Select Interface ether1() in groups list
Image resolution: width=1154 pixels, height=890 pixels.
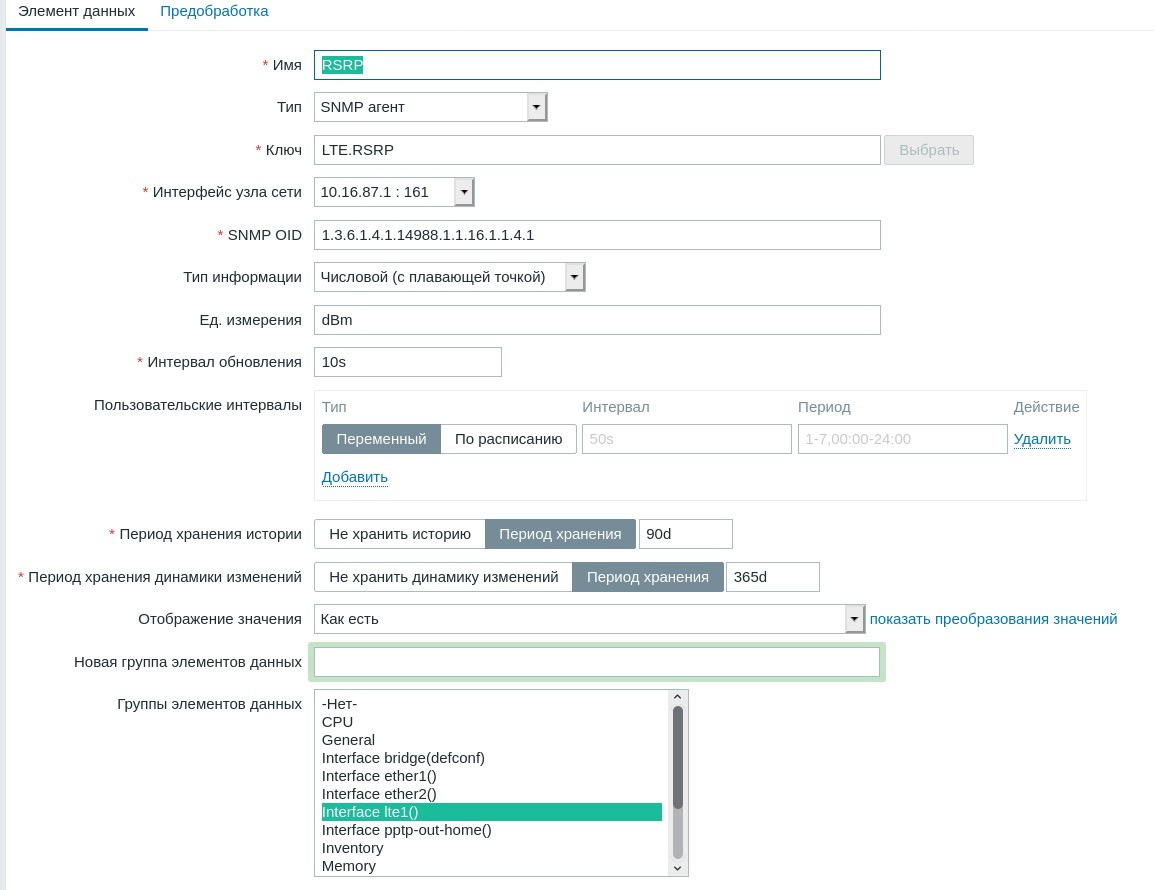379,776
